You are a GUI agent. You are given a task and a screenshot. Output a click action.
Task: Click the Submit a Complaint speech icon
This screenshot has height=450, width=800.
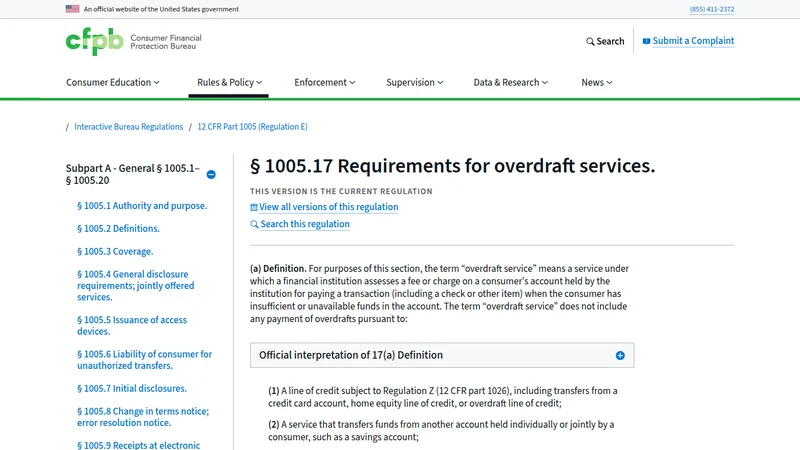646,41
